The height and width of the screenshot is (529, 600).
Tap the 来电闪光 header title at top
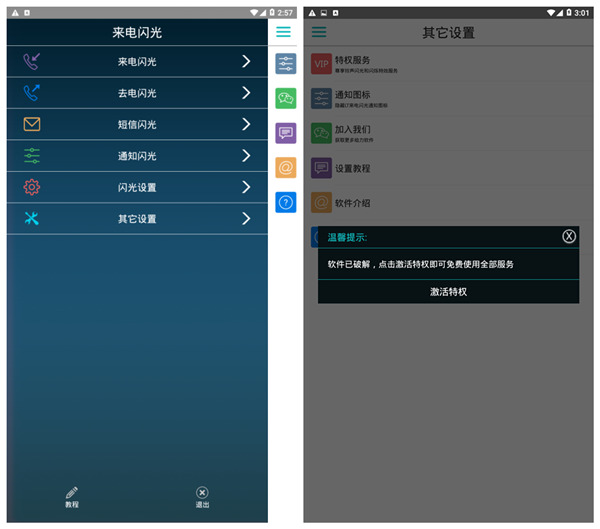point(137,33)
